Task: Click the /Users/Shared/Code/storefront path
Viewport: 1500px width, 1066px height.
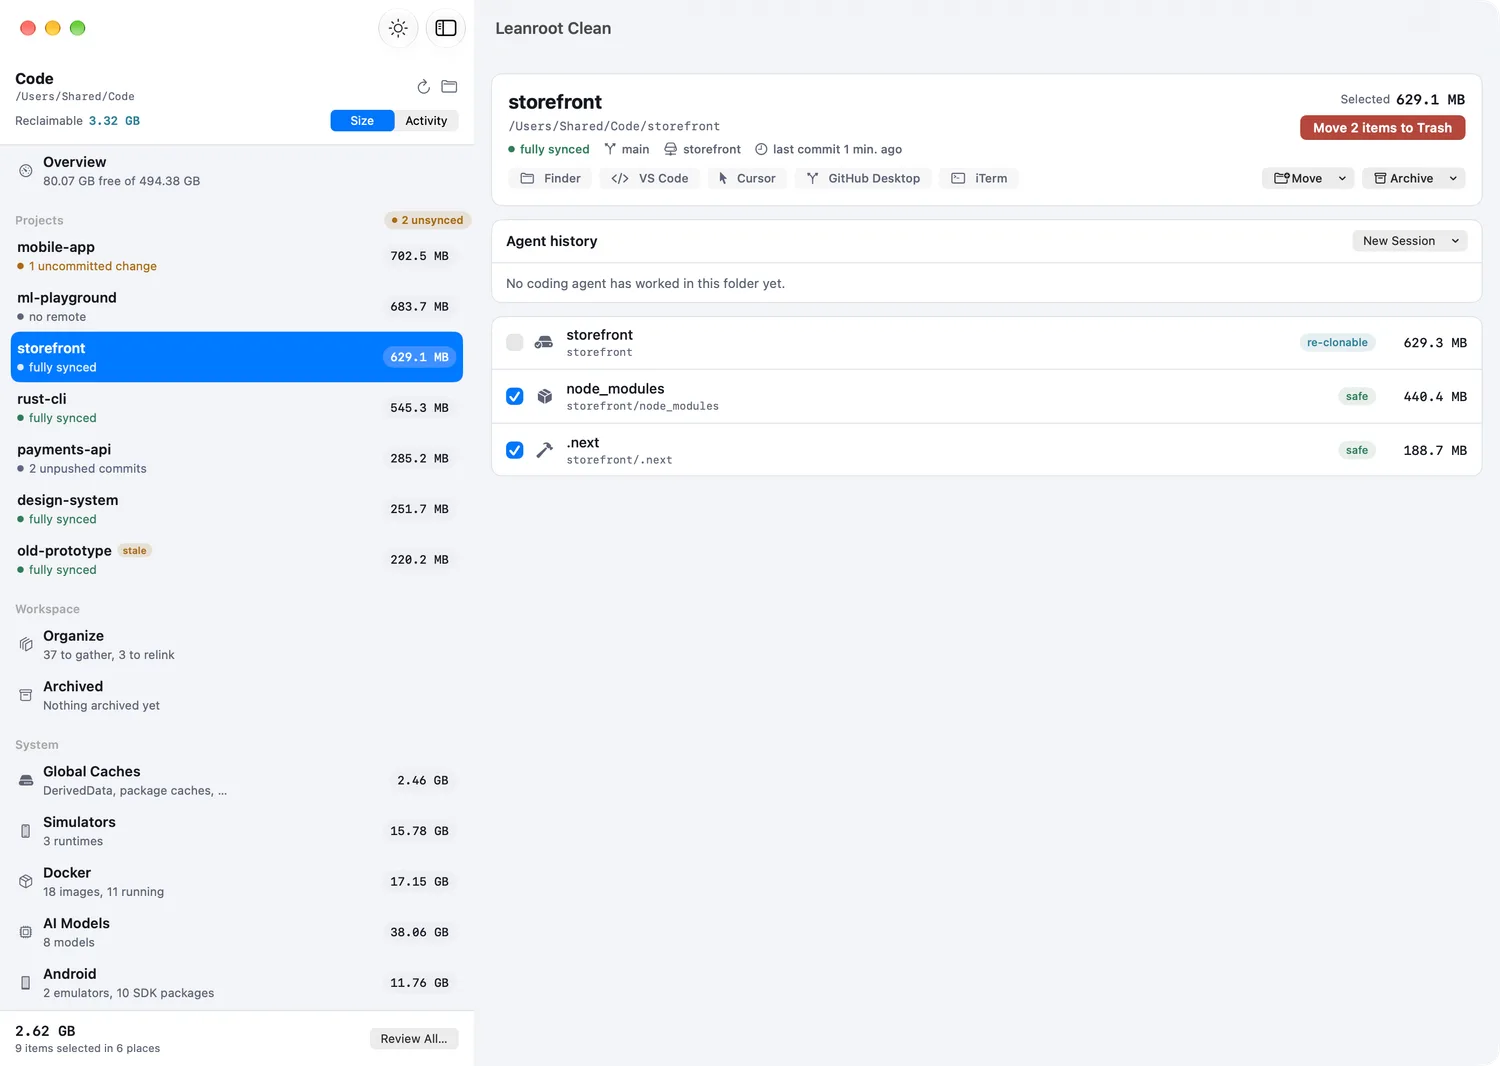Action: click(614, 126)
